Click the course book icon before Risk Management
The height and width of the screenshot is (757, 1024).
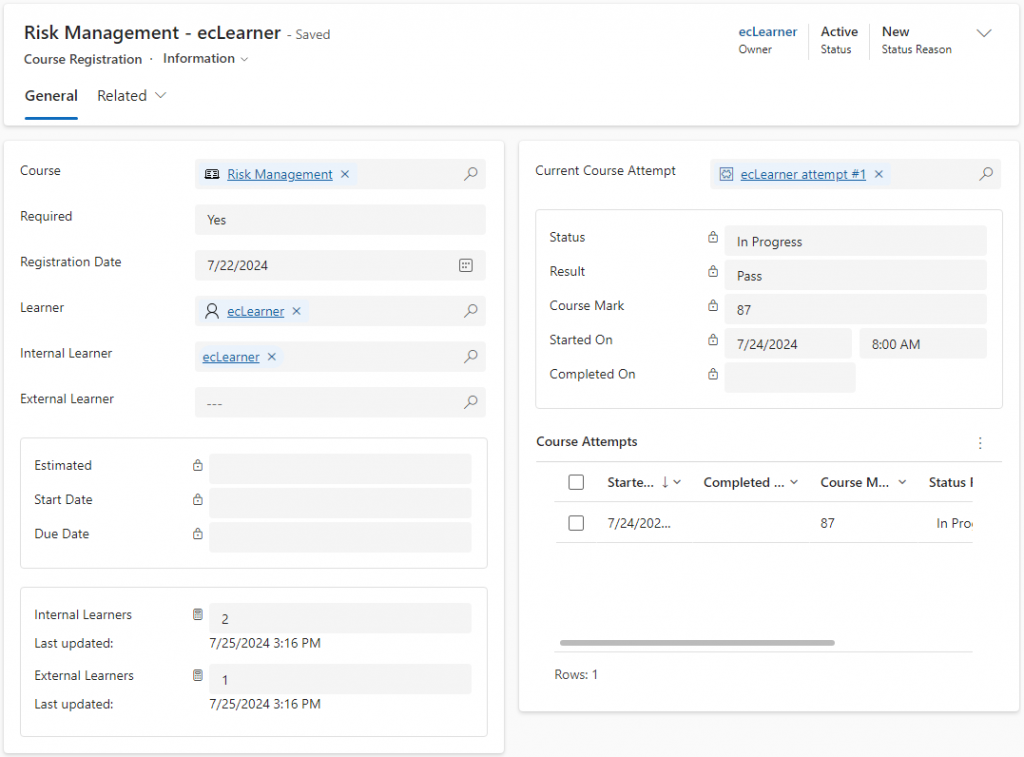[x=212, y=174]
